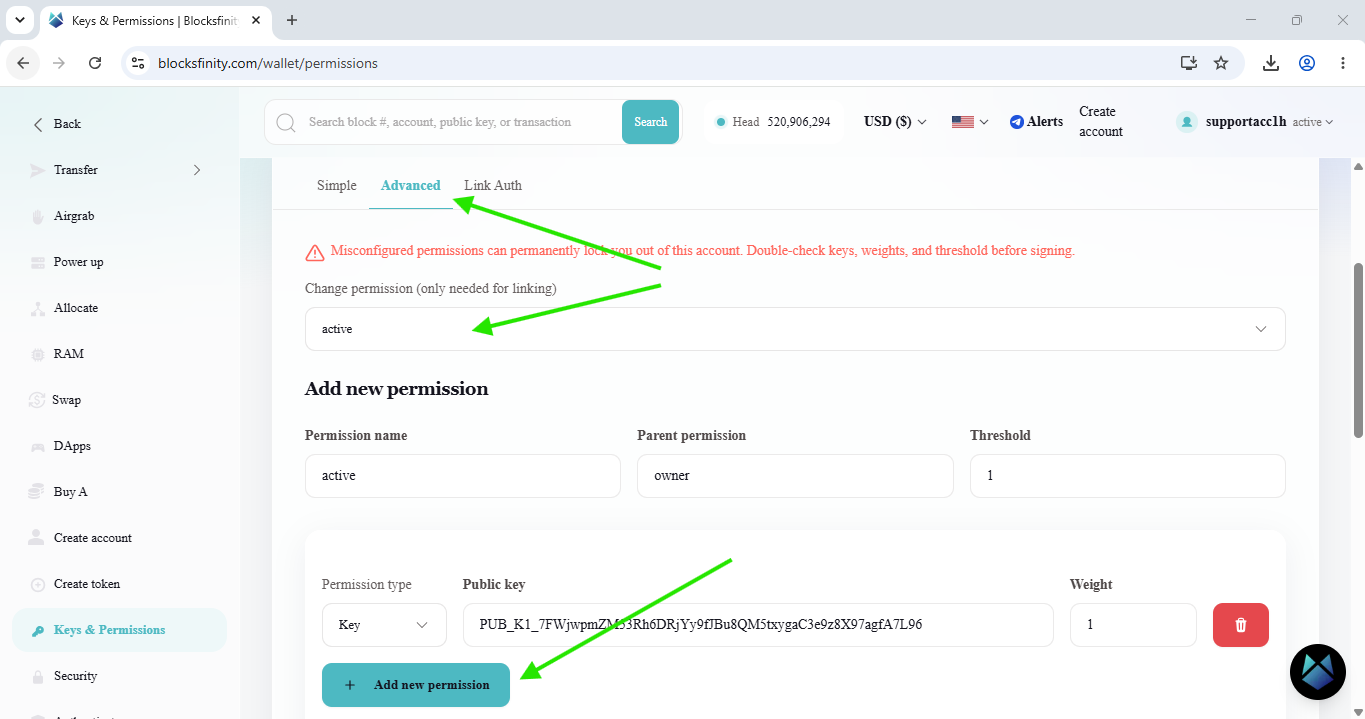
Task: Click the browser address bar URL
Action: [x=268, y=63]
